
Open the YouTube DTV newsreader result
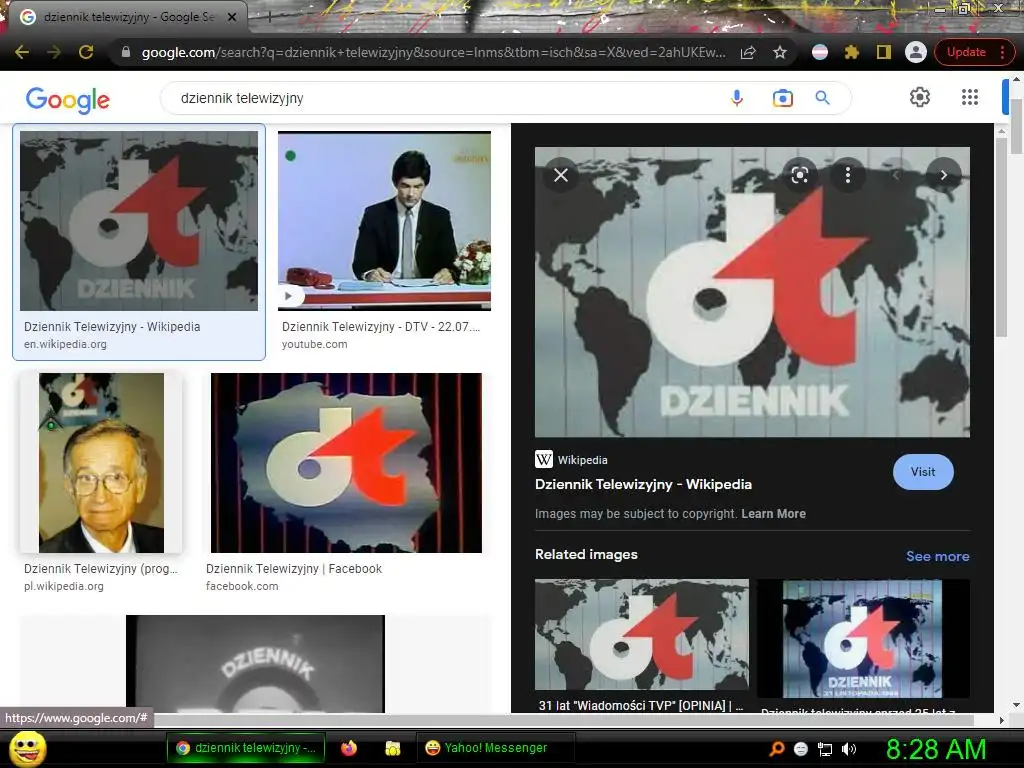(384, 221)
